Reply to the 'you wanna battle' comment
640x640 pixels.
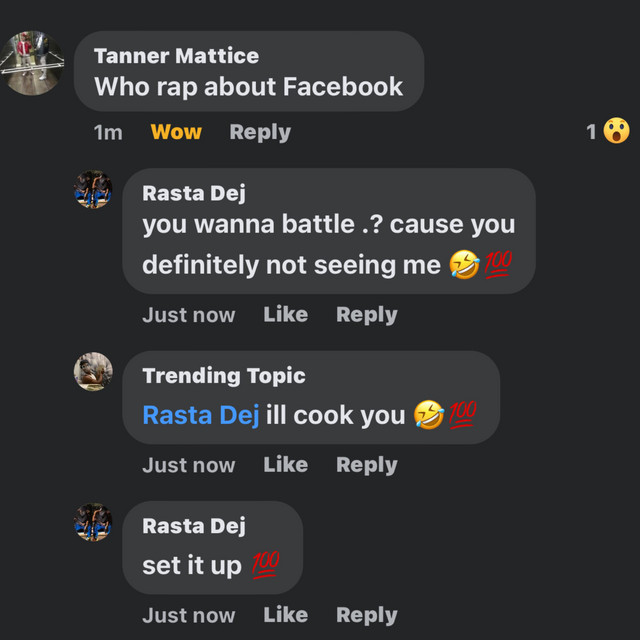(366, 314)
